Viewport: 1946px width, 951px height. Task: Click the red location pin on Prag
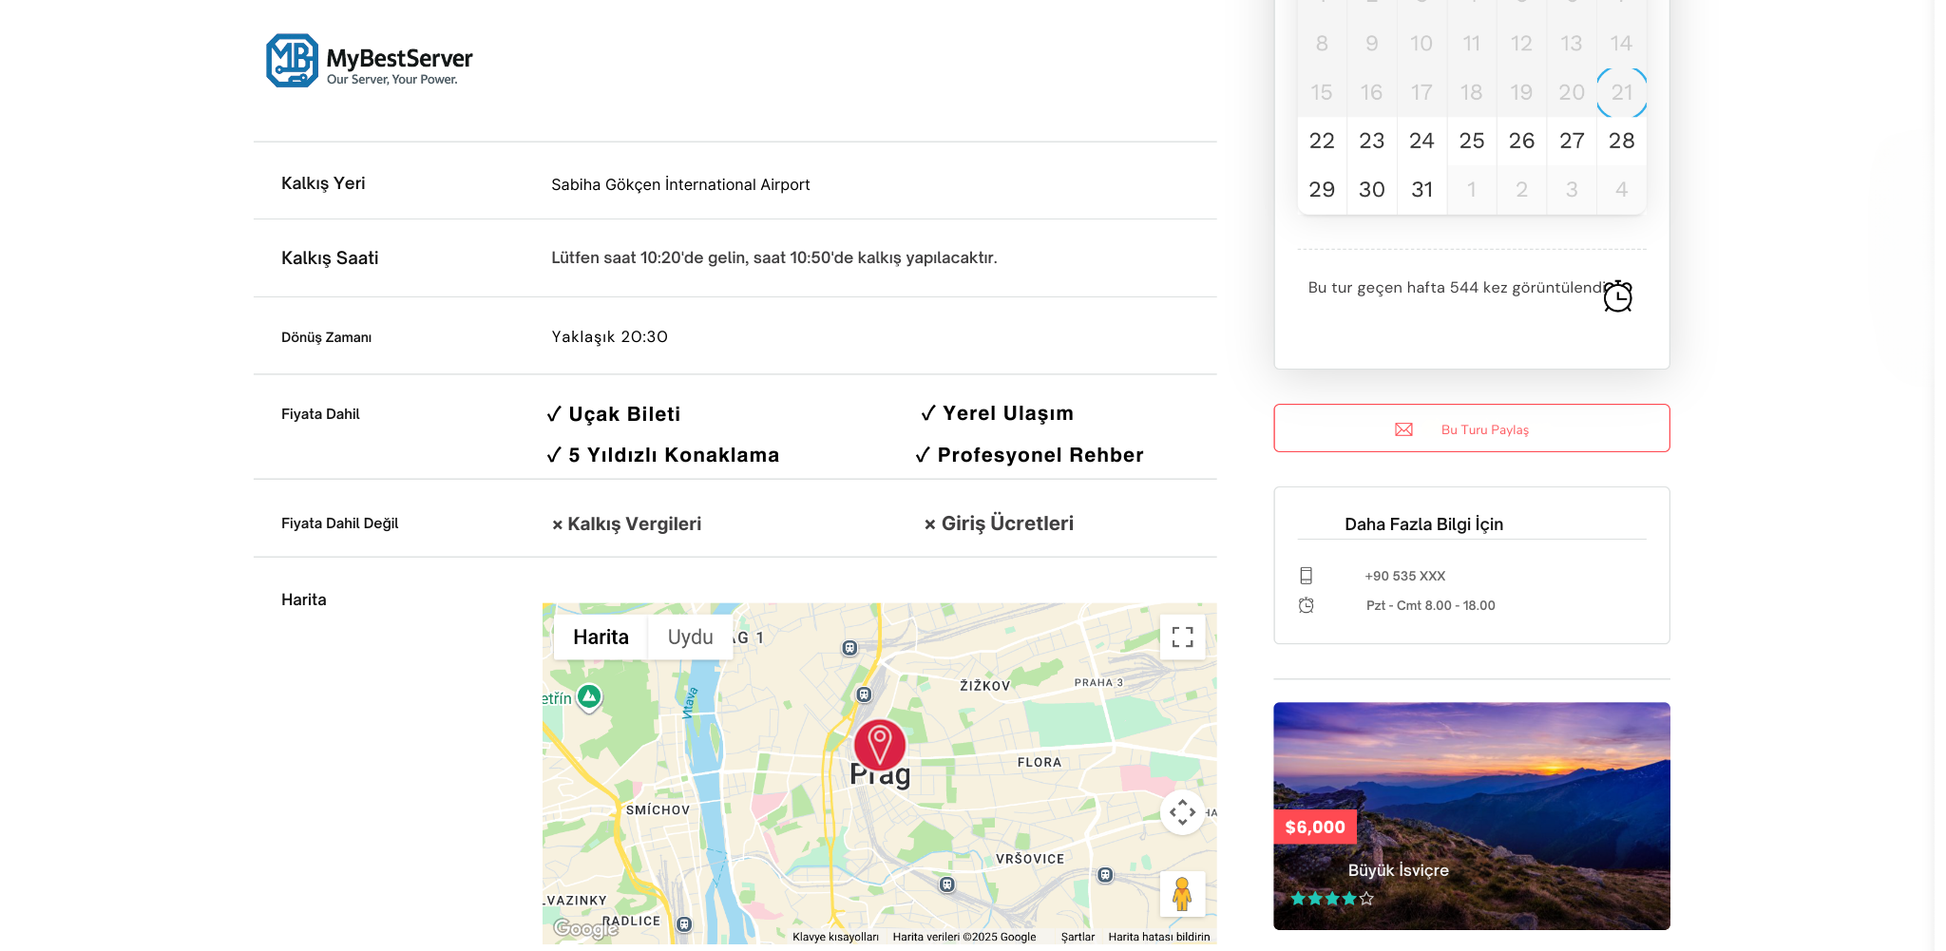(x=879, y=745)
